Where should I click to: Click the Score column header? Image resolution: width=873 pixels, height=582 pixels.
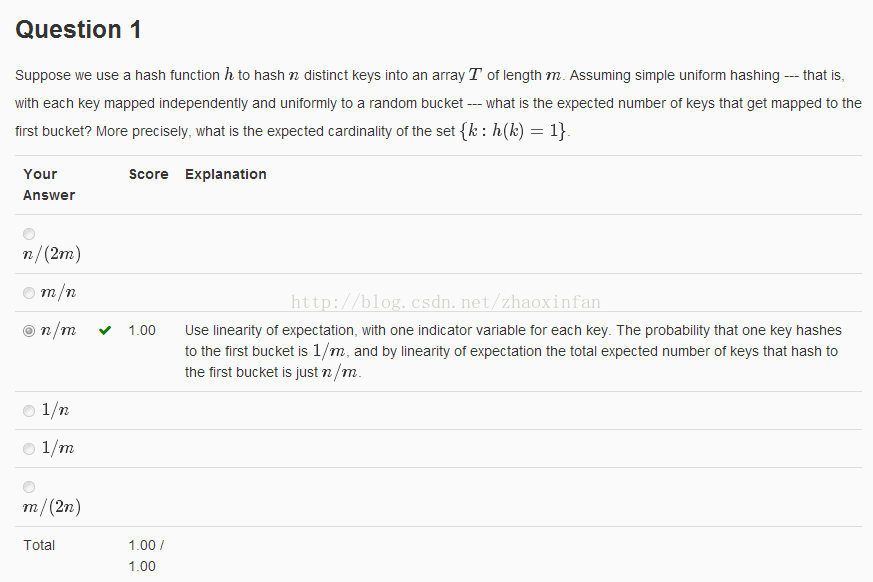149,174
